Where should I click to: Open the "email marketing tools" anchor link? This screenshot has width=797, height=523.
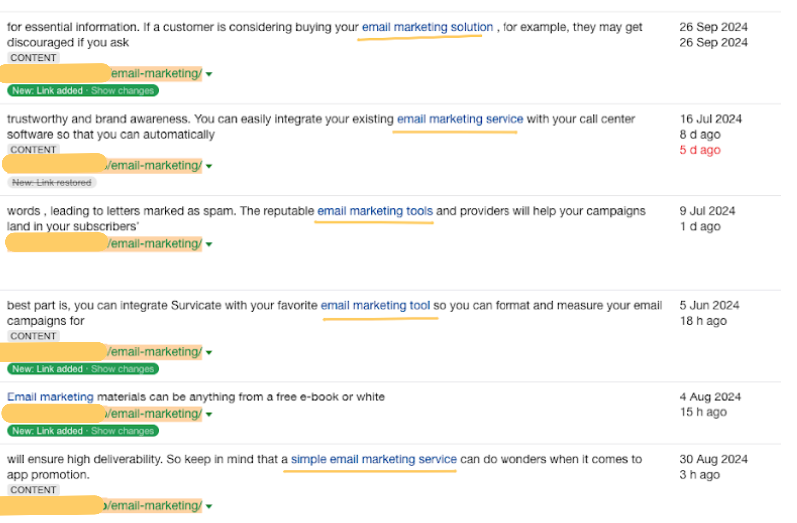tap(375, 211)
